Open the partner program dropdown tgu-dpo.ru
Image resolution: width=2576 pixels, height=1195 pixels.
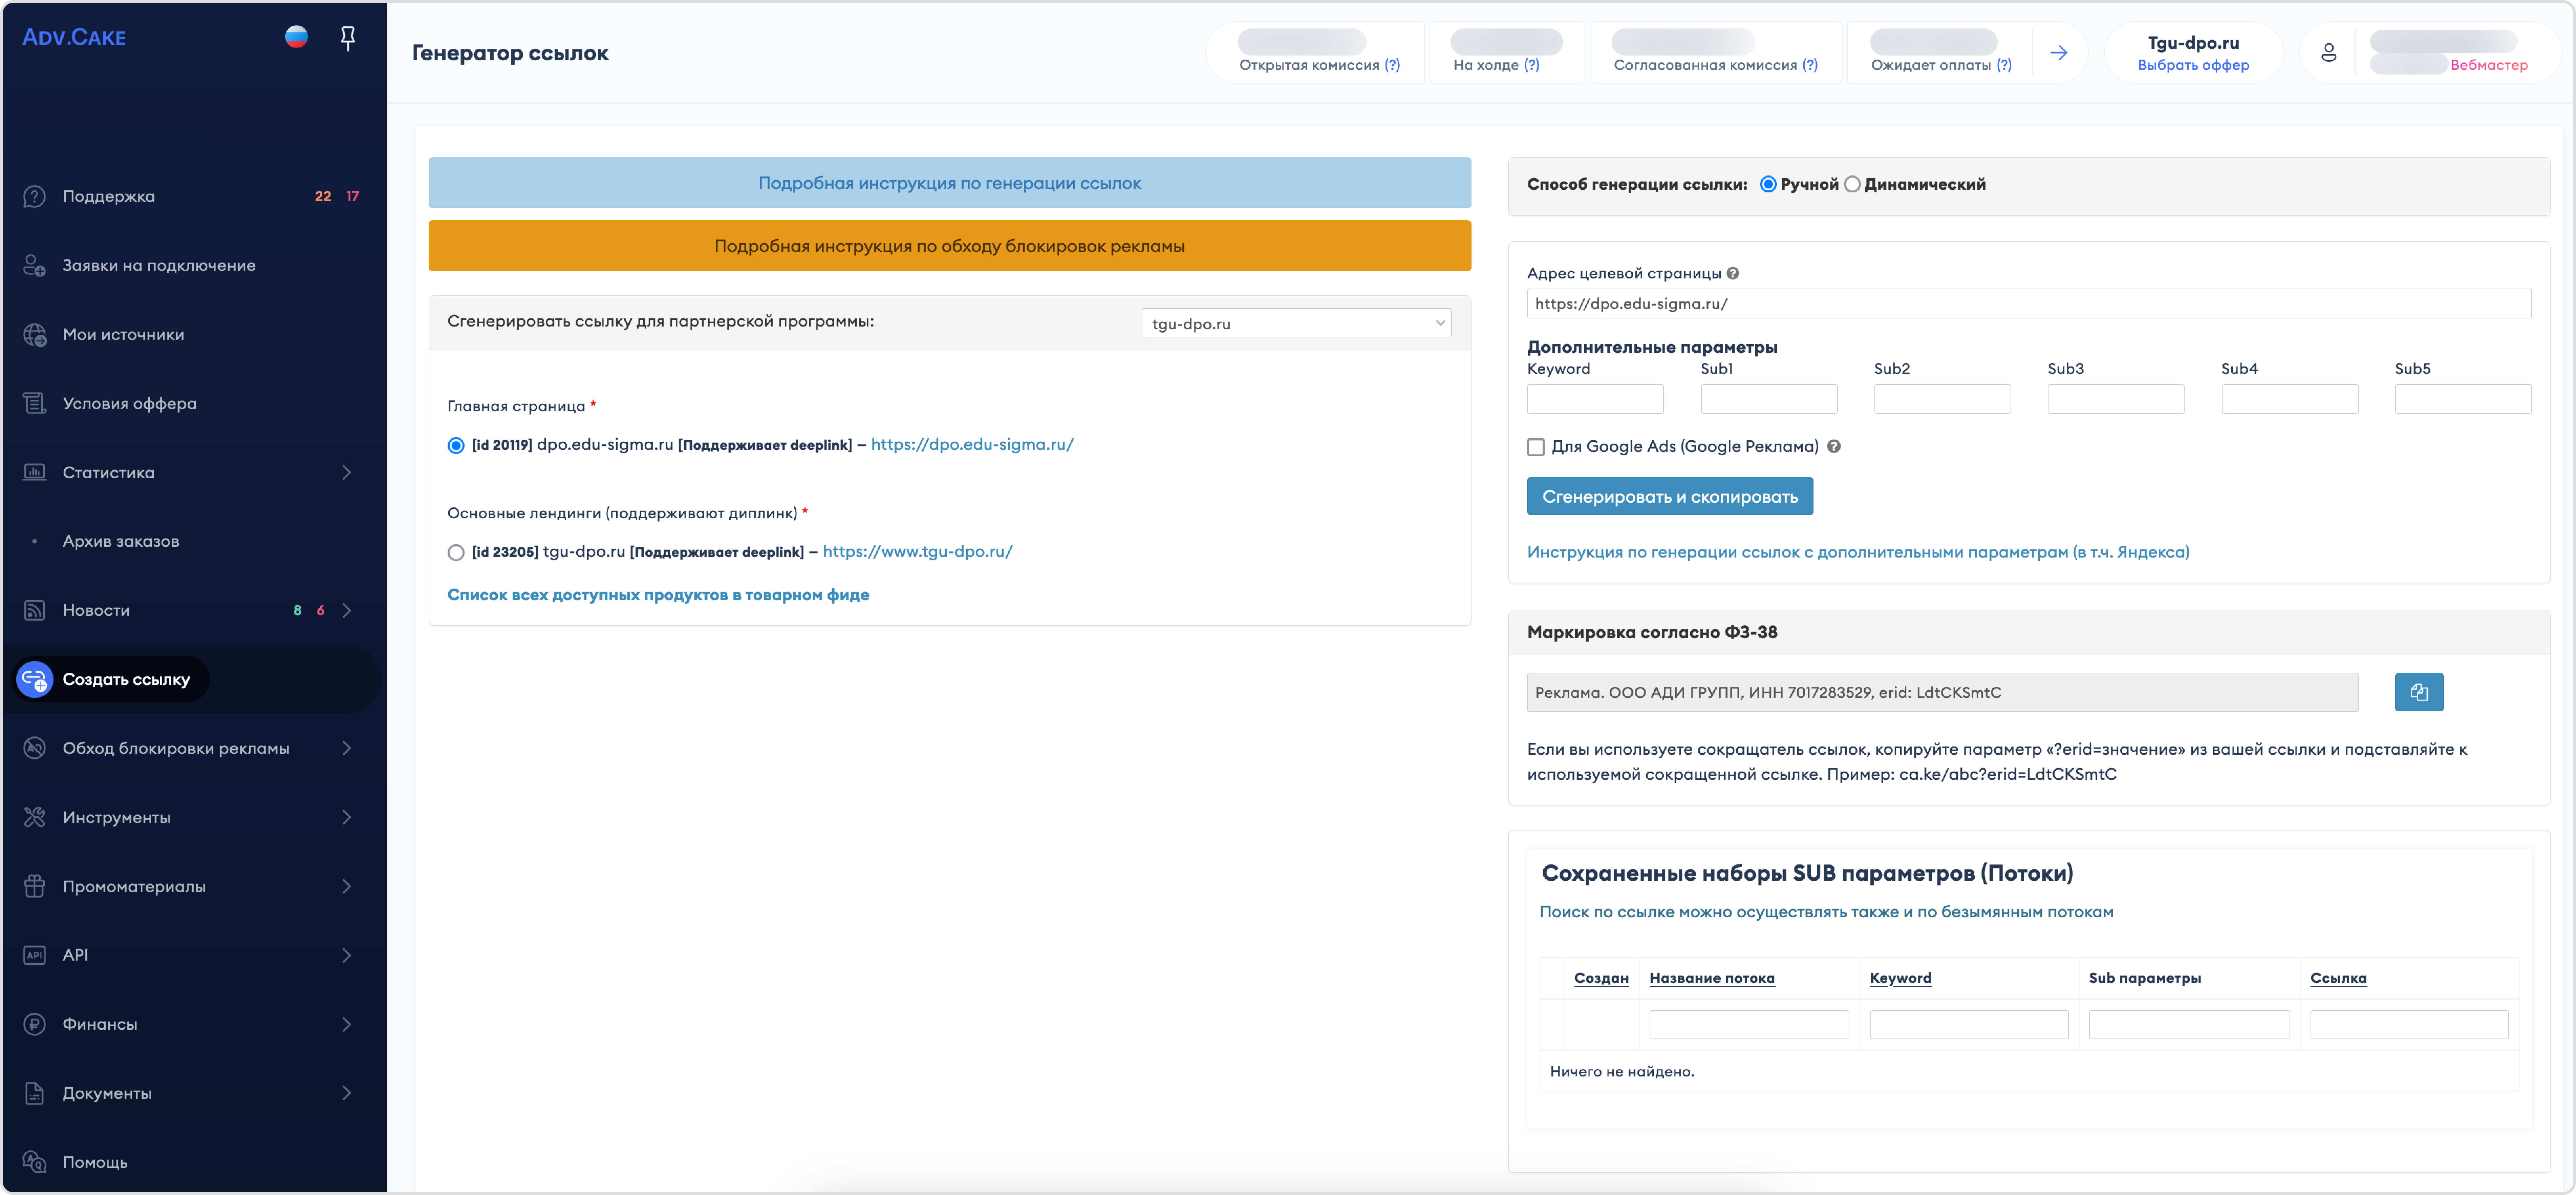[1296, 323]
